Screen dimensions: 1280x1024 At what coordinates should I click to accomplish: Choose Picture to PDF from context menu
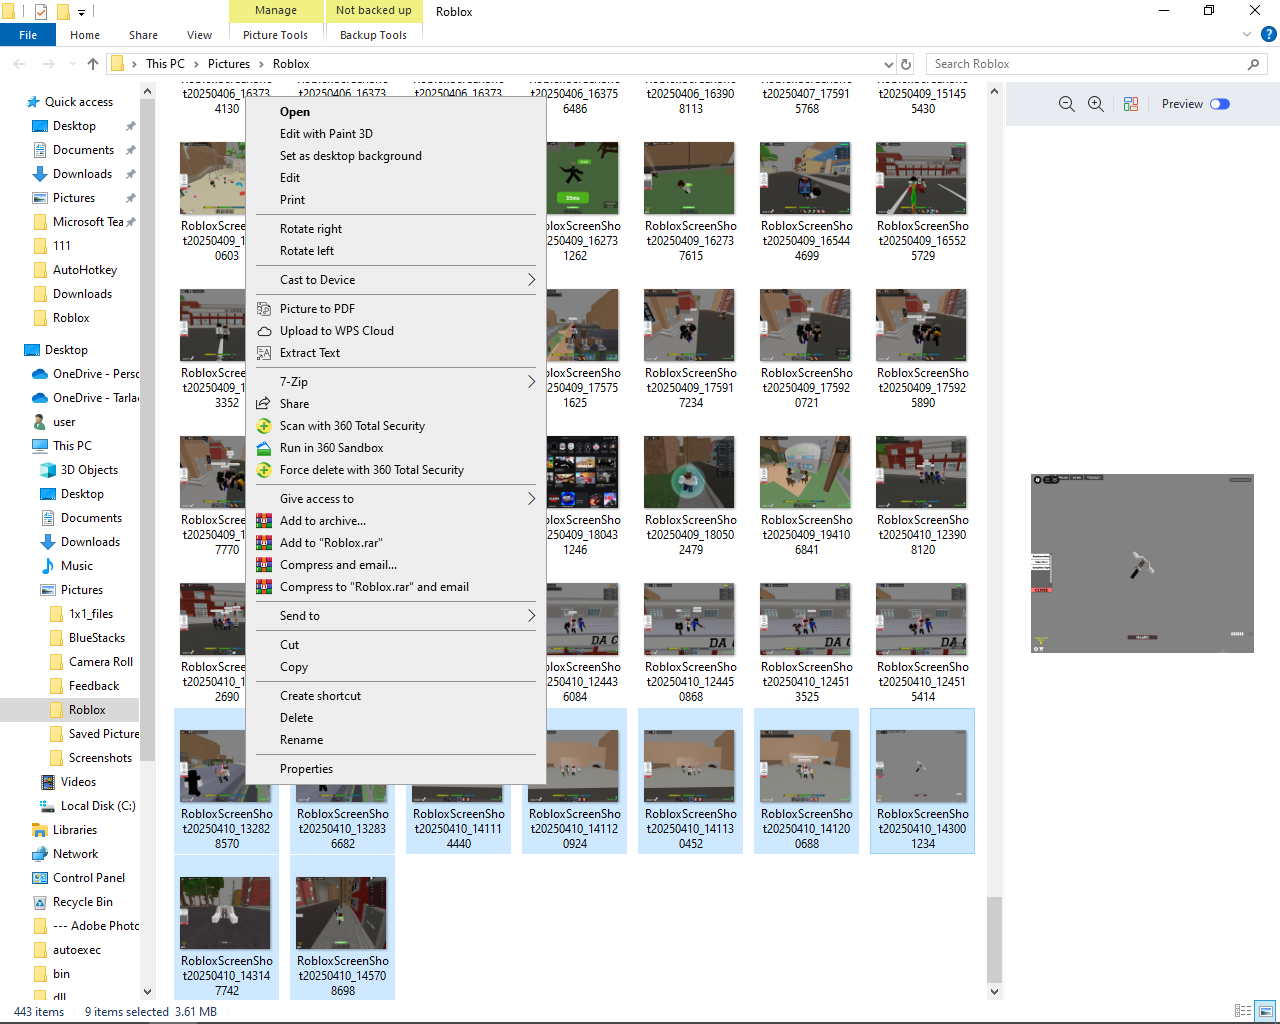tap(317, 309)
